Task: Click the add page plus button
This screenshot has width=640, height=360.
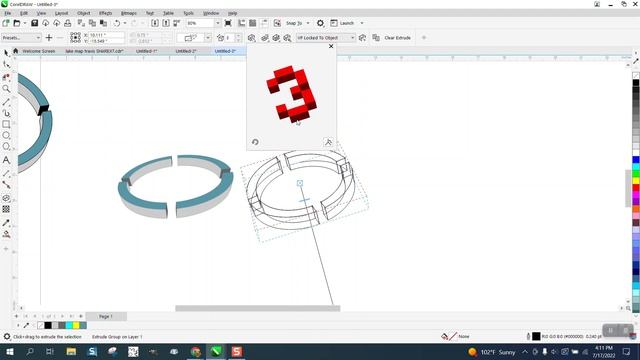Action: pyautogui.click(x=16, y=316)
